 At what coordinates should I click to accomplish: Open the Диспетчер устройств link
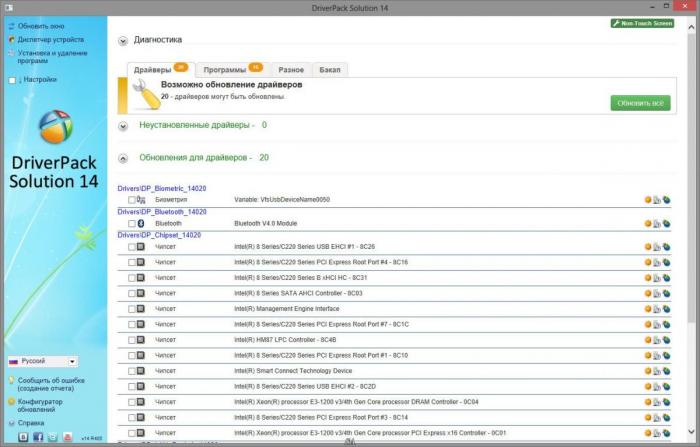(51, 40)
